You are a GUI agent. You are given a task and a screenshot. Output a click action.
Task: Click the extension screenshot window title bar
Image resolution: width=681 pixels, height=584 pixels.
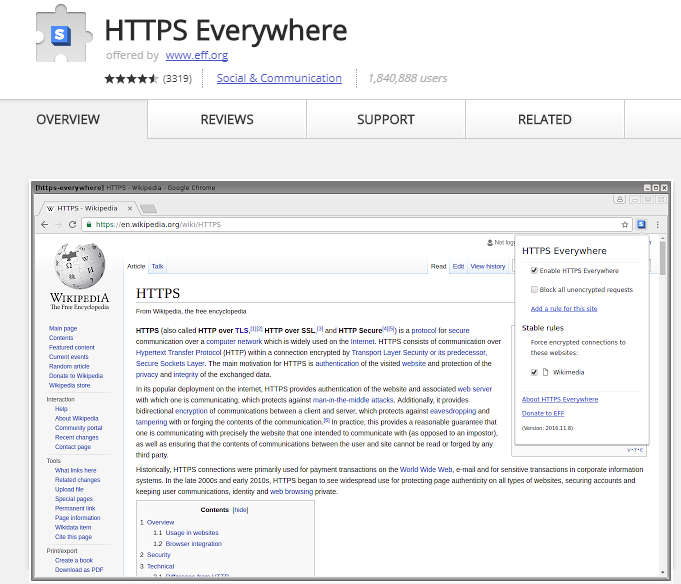351,188
